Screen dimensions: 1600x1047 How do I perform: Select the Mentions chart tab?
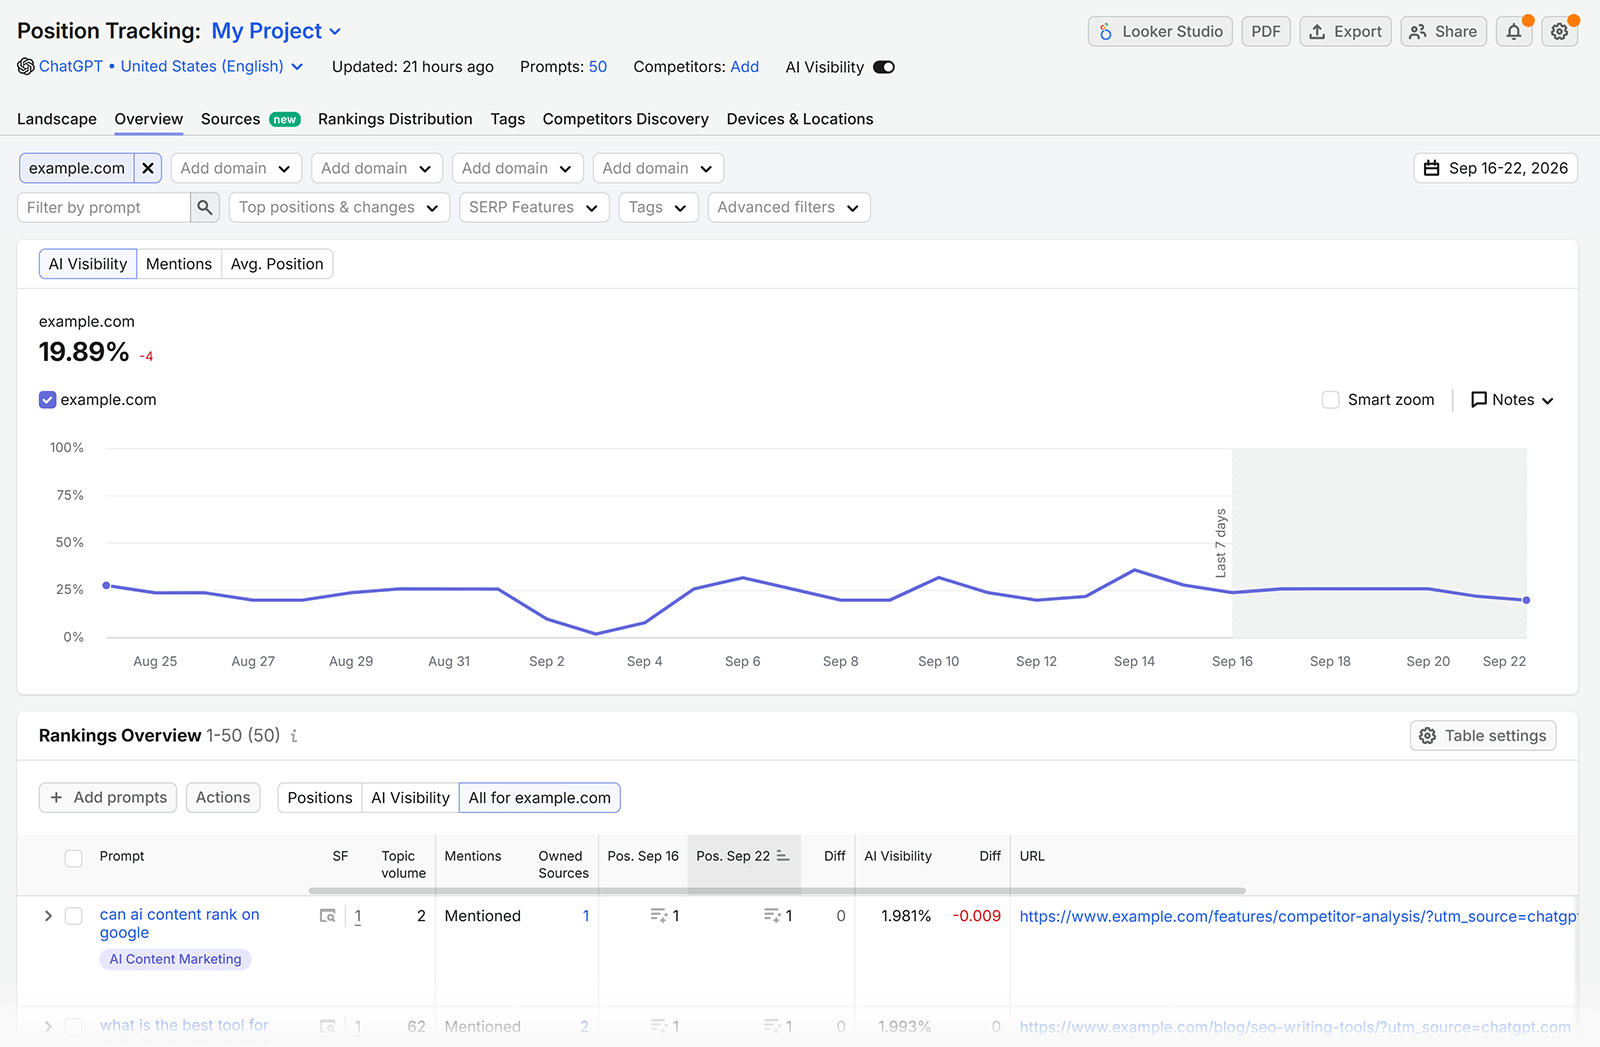(x=179, y=264)
